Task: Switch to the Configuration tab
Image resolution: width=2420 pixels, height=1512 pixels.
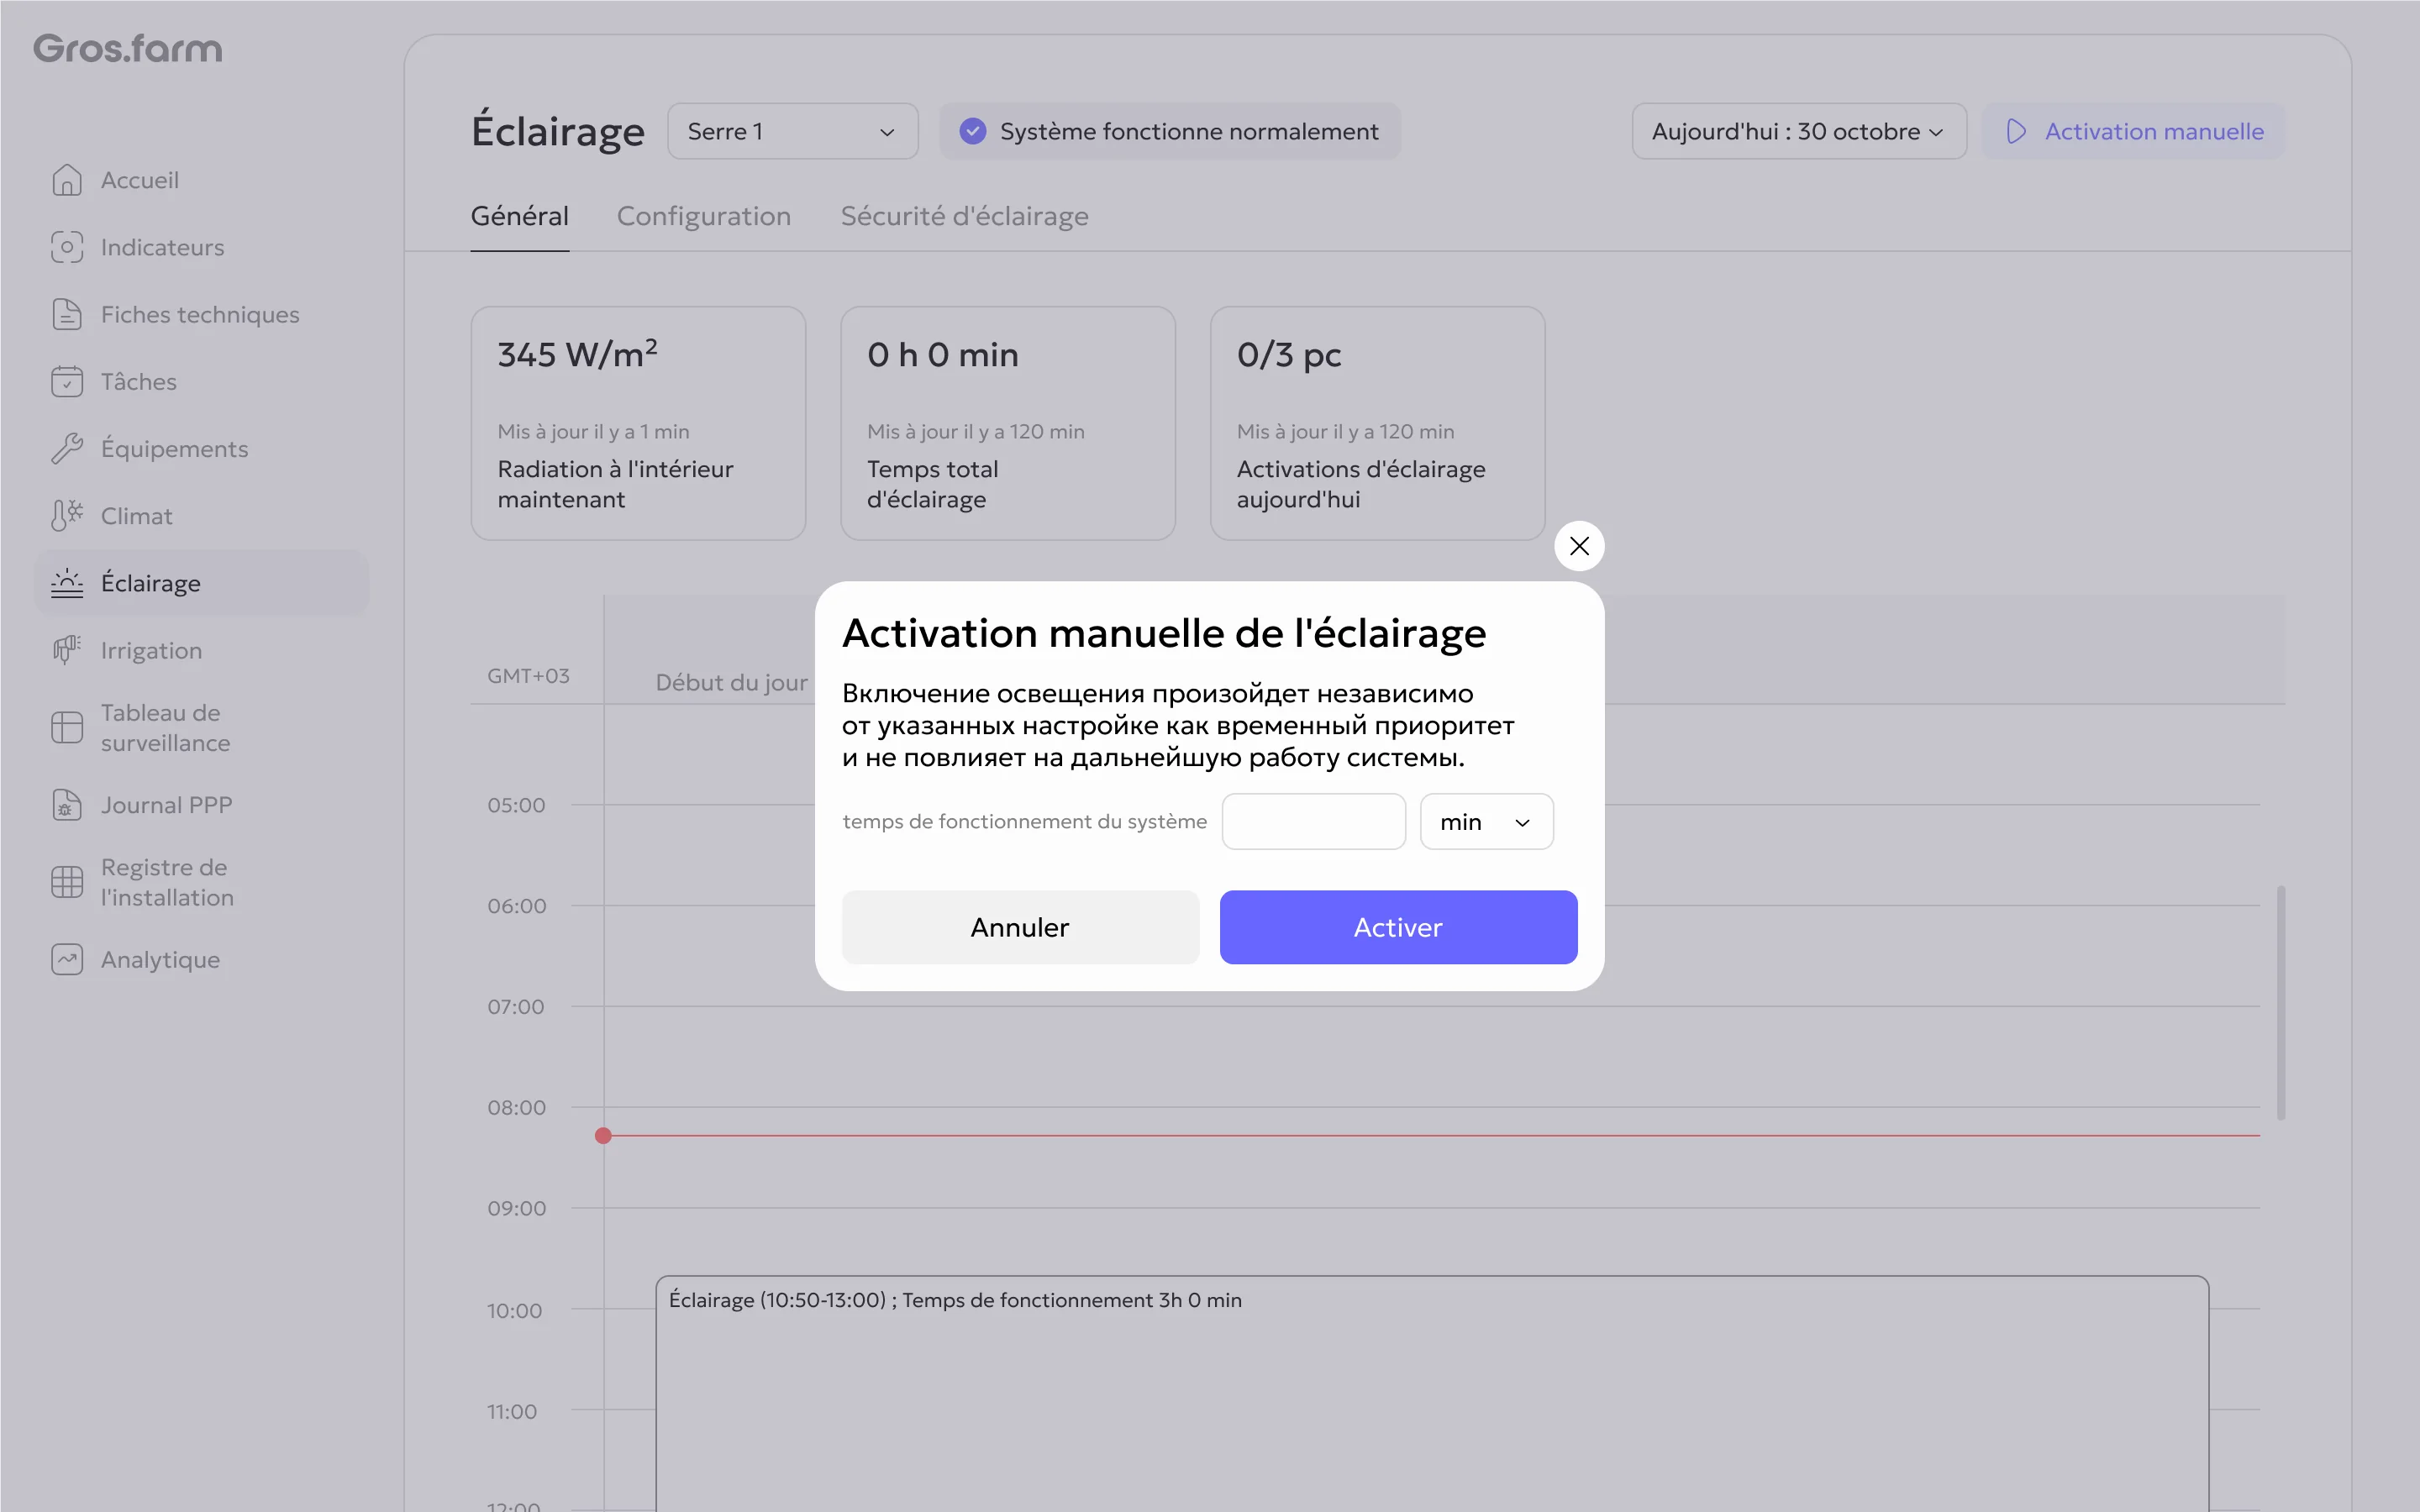Action: coord(703,216)
